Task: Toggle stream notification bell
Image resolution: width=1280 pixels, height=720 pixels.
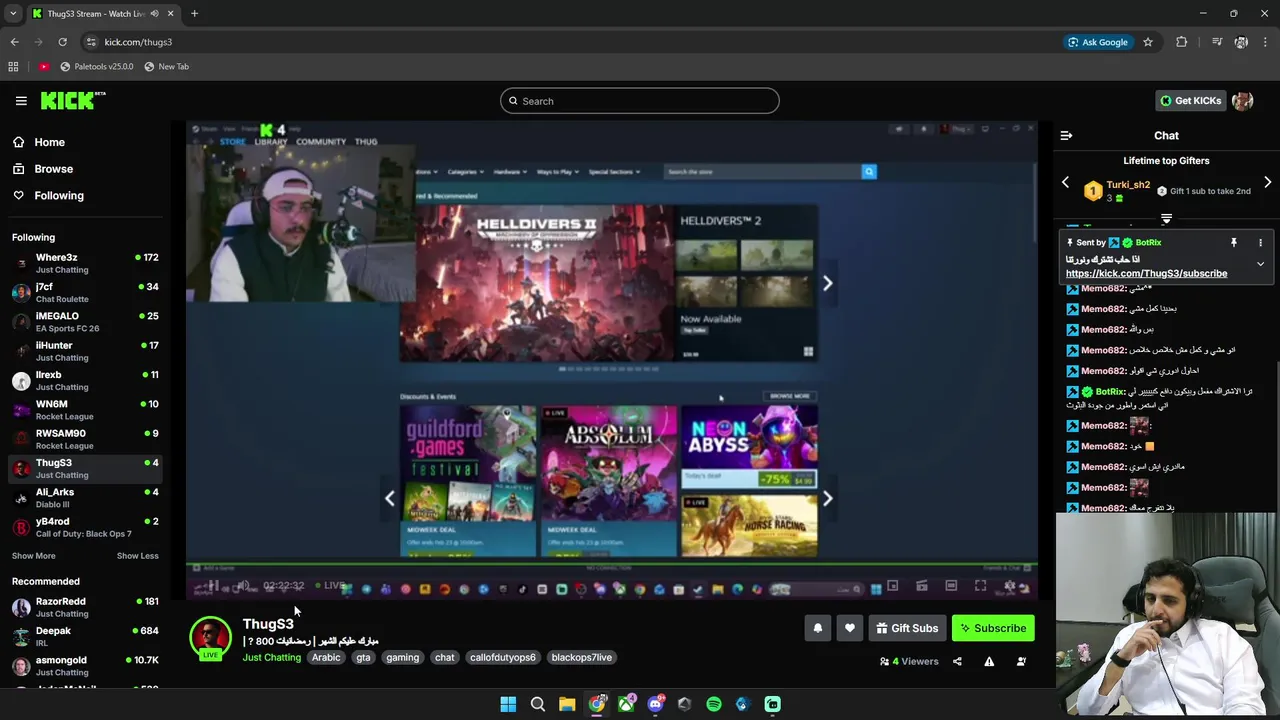Action: tap(817, 628)
